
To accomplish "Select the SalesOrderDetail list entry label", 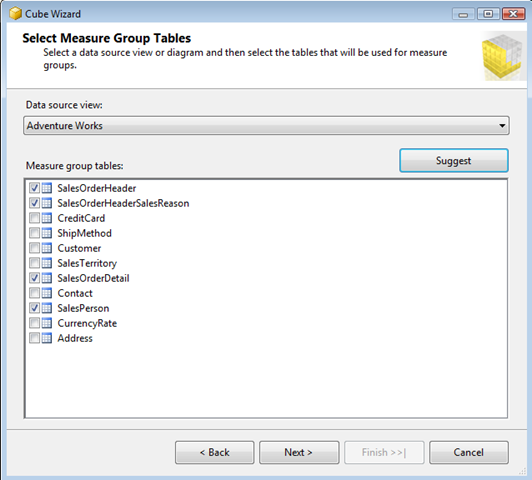I will [x=93, y=278].
